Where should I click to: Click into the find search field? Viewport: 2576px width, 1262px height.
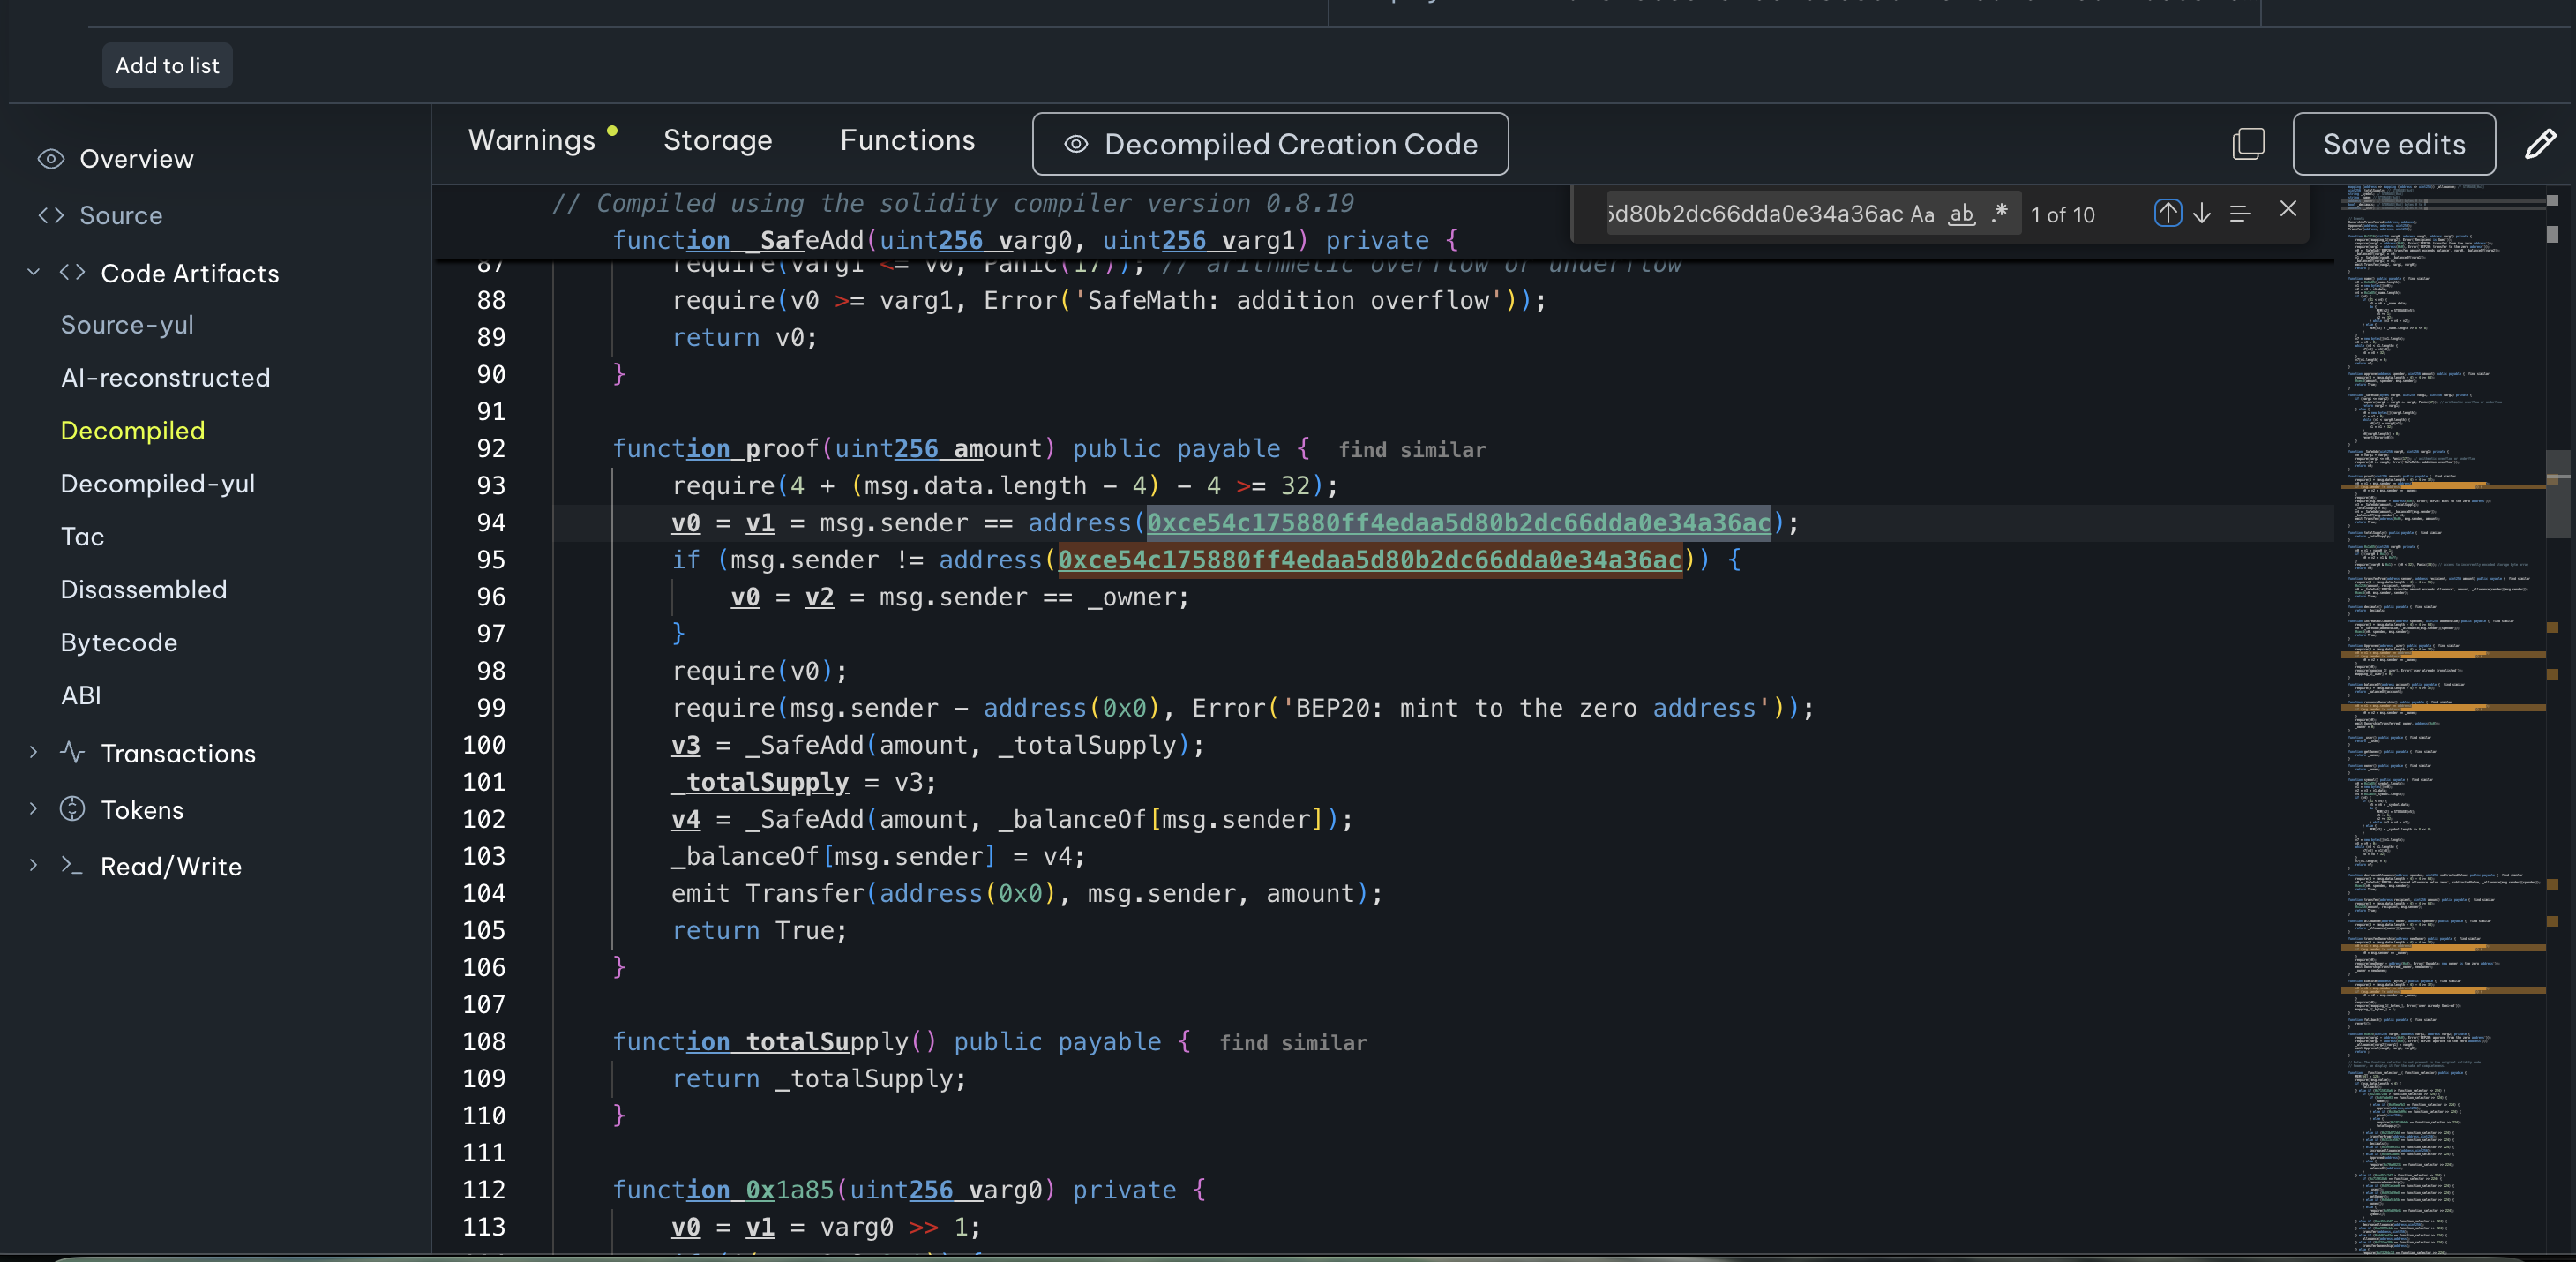1754,214
